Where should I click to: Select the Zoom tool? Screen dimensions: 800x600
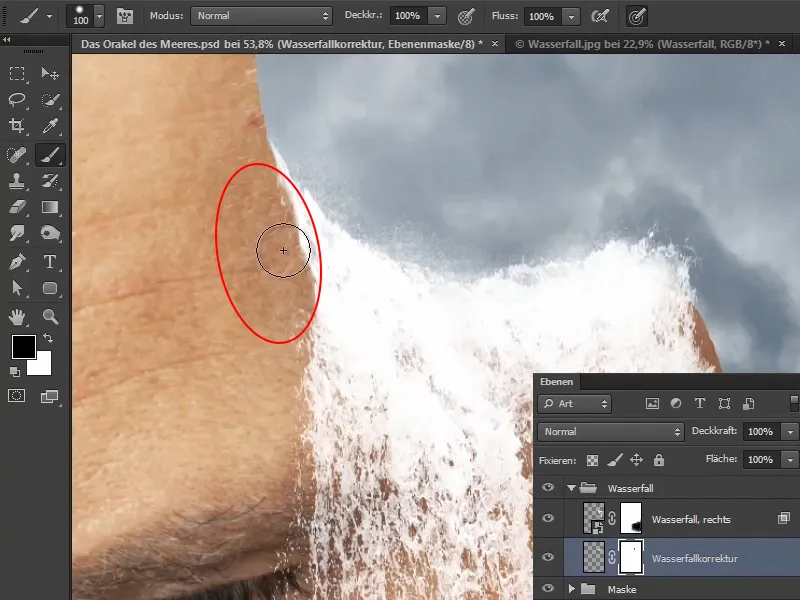50,317
